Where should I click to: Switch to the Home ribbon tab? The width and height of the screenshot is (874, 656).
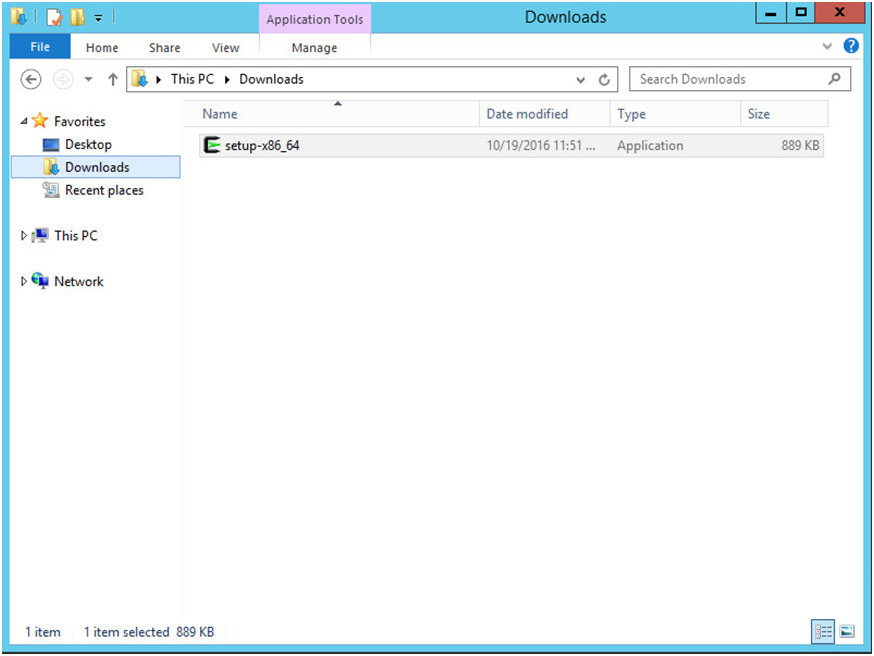(x=102, y=48)
